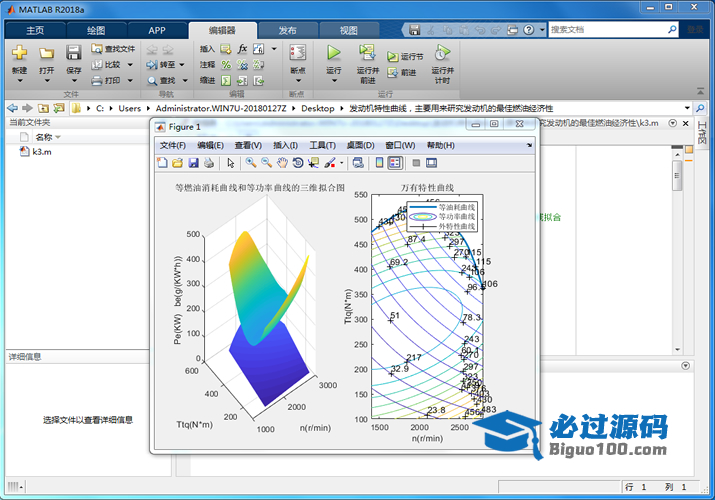Click the Figure 1 open file icon
Image resolution: width=715 pixels, height=500 pixels.
pyautogui.click(x=177, y=163)
